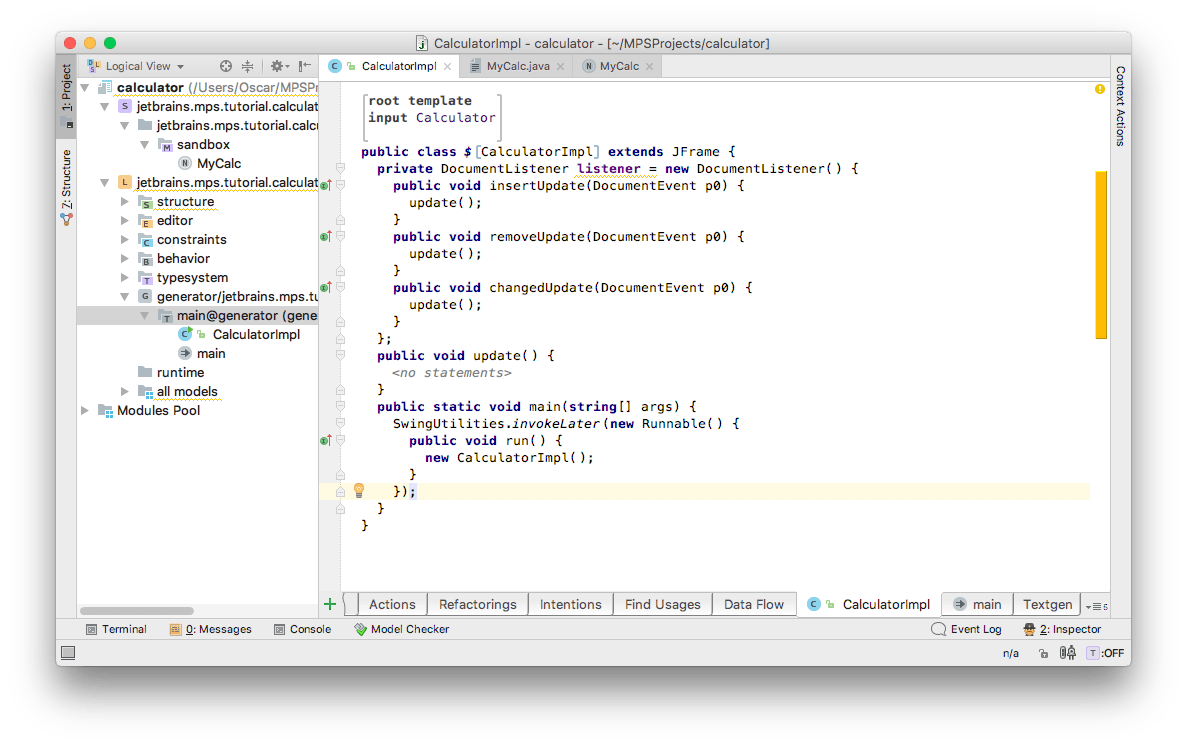
Task: Click the collapse all icon in Project panel
Action: pyautogui.click(x=248, y=66)
